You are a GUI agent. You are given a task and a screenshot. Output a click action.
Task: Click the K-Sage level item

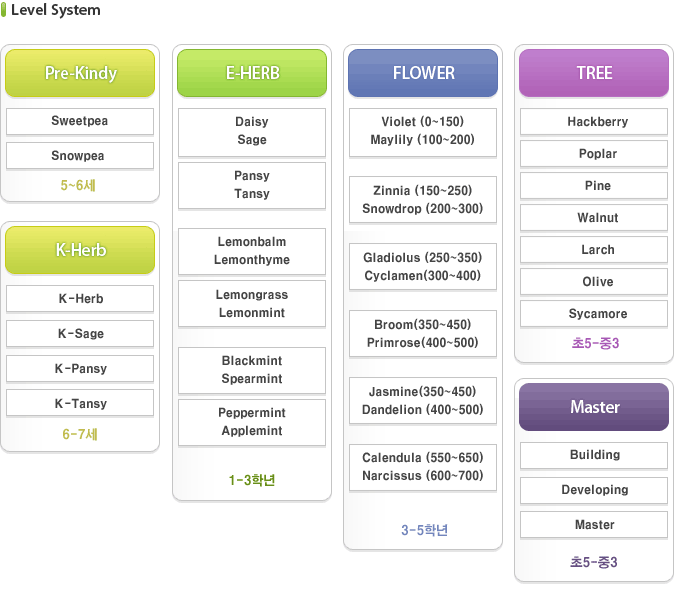click(x=80, y=334)
